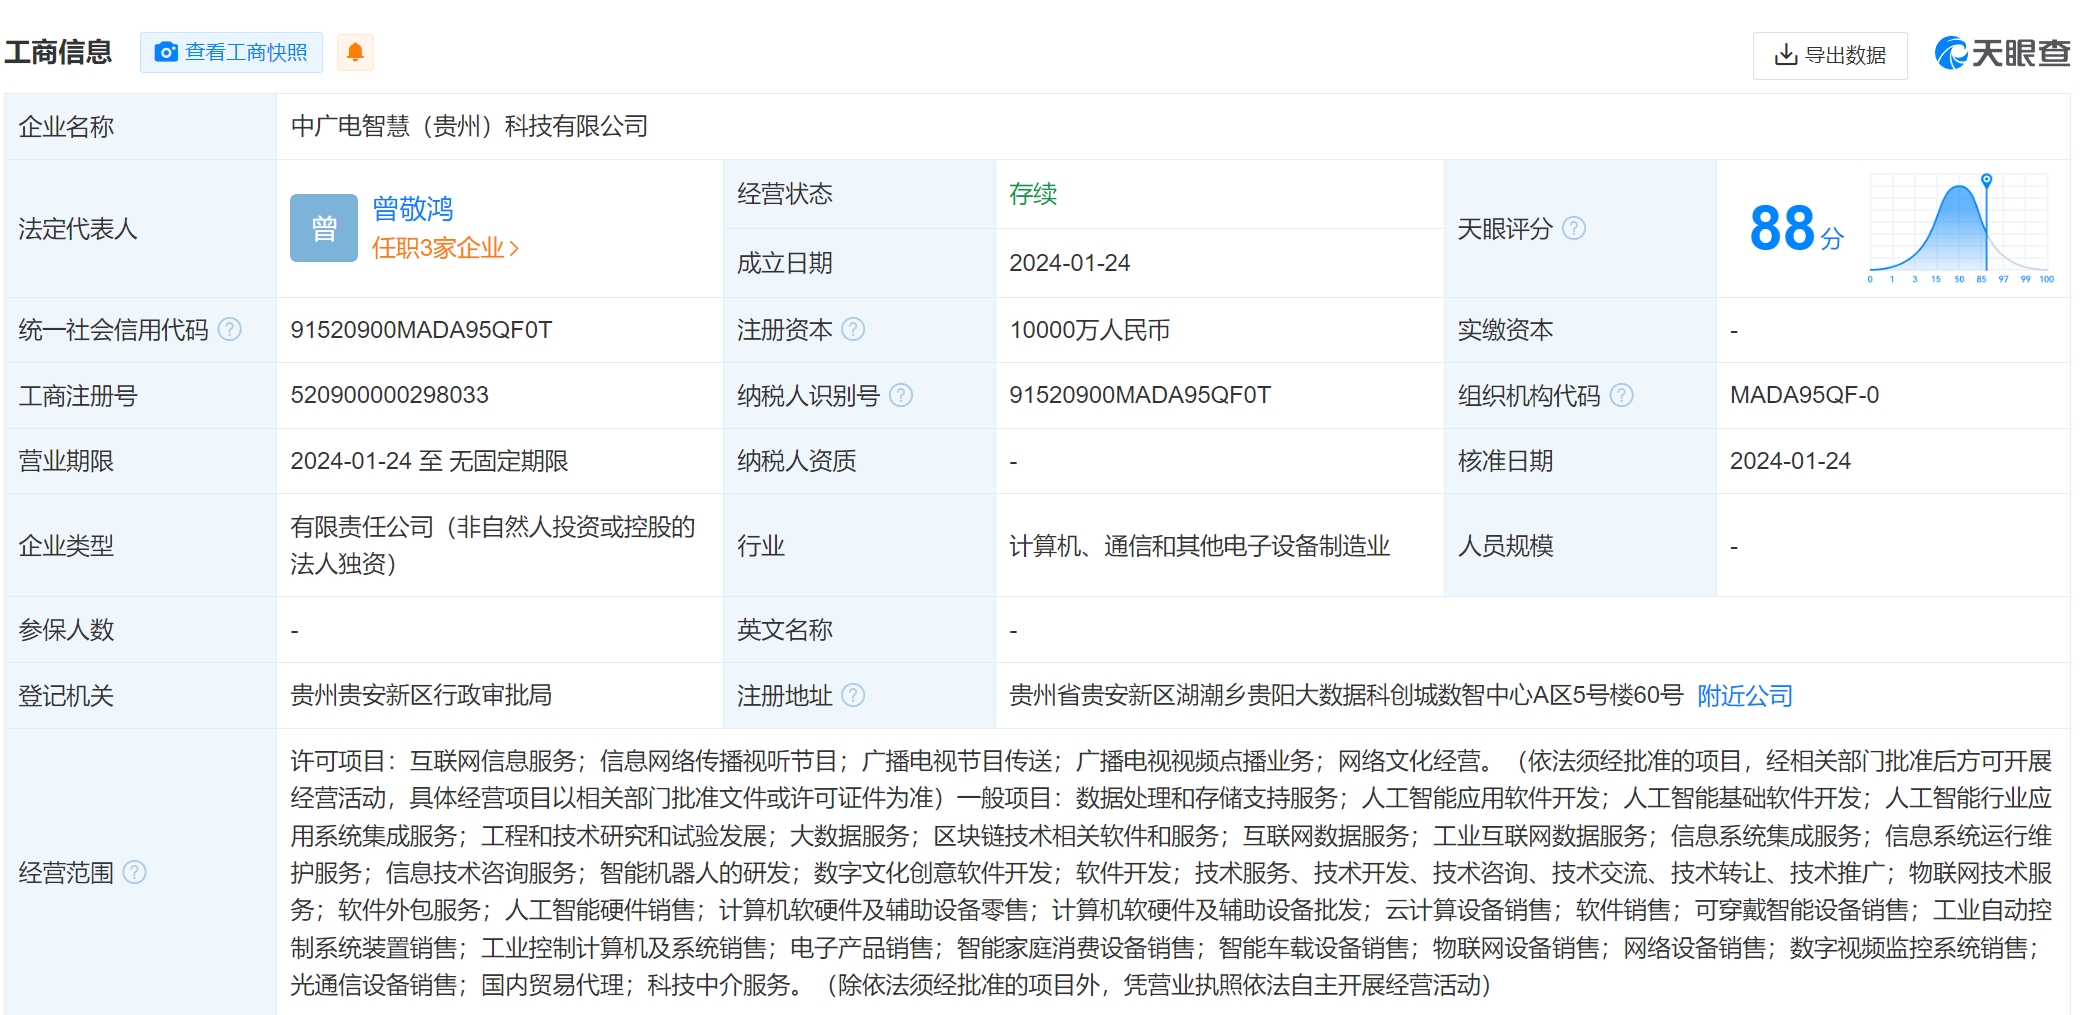Click help icon beside 纳税人识别号
2097x1015 pixels.
(901, 395)
